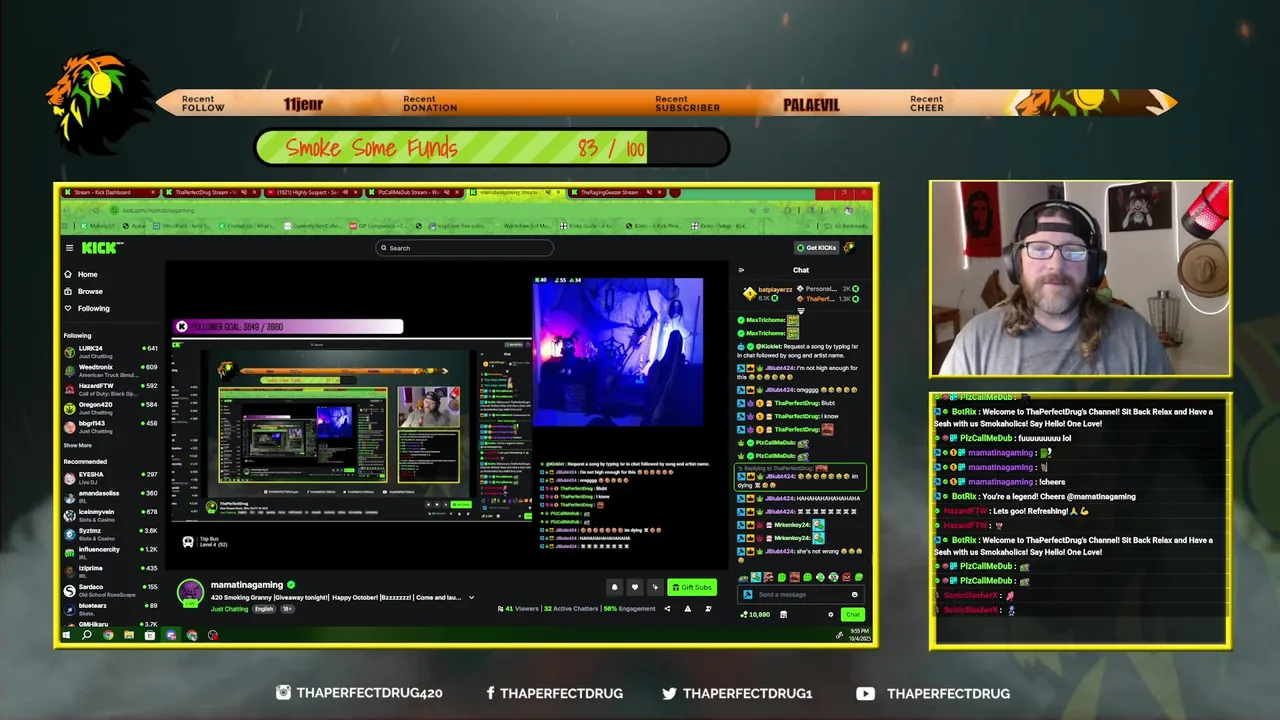Open the profile avatar menu beside Get KICKs
The image size is (1280, 720).
click(850, 248)
